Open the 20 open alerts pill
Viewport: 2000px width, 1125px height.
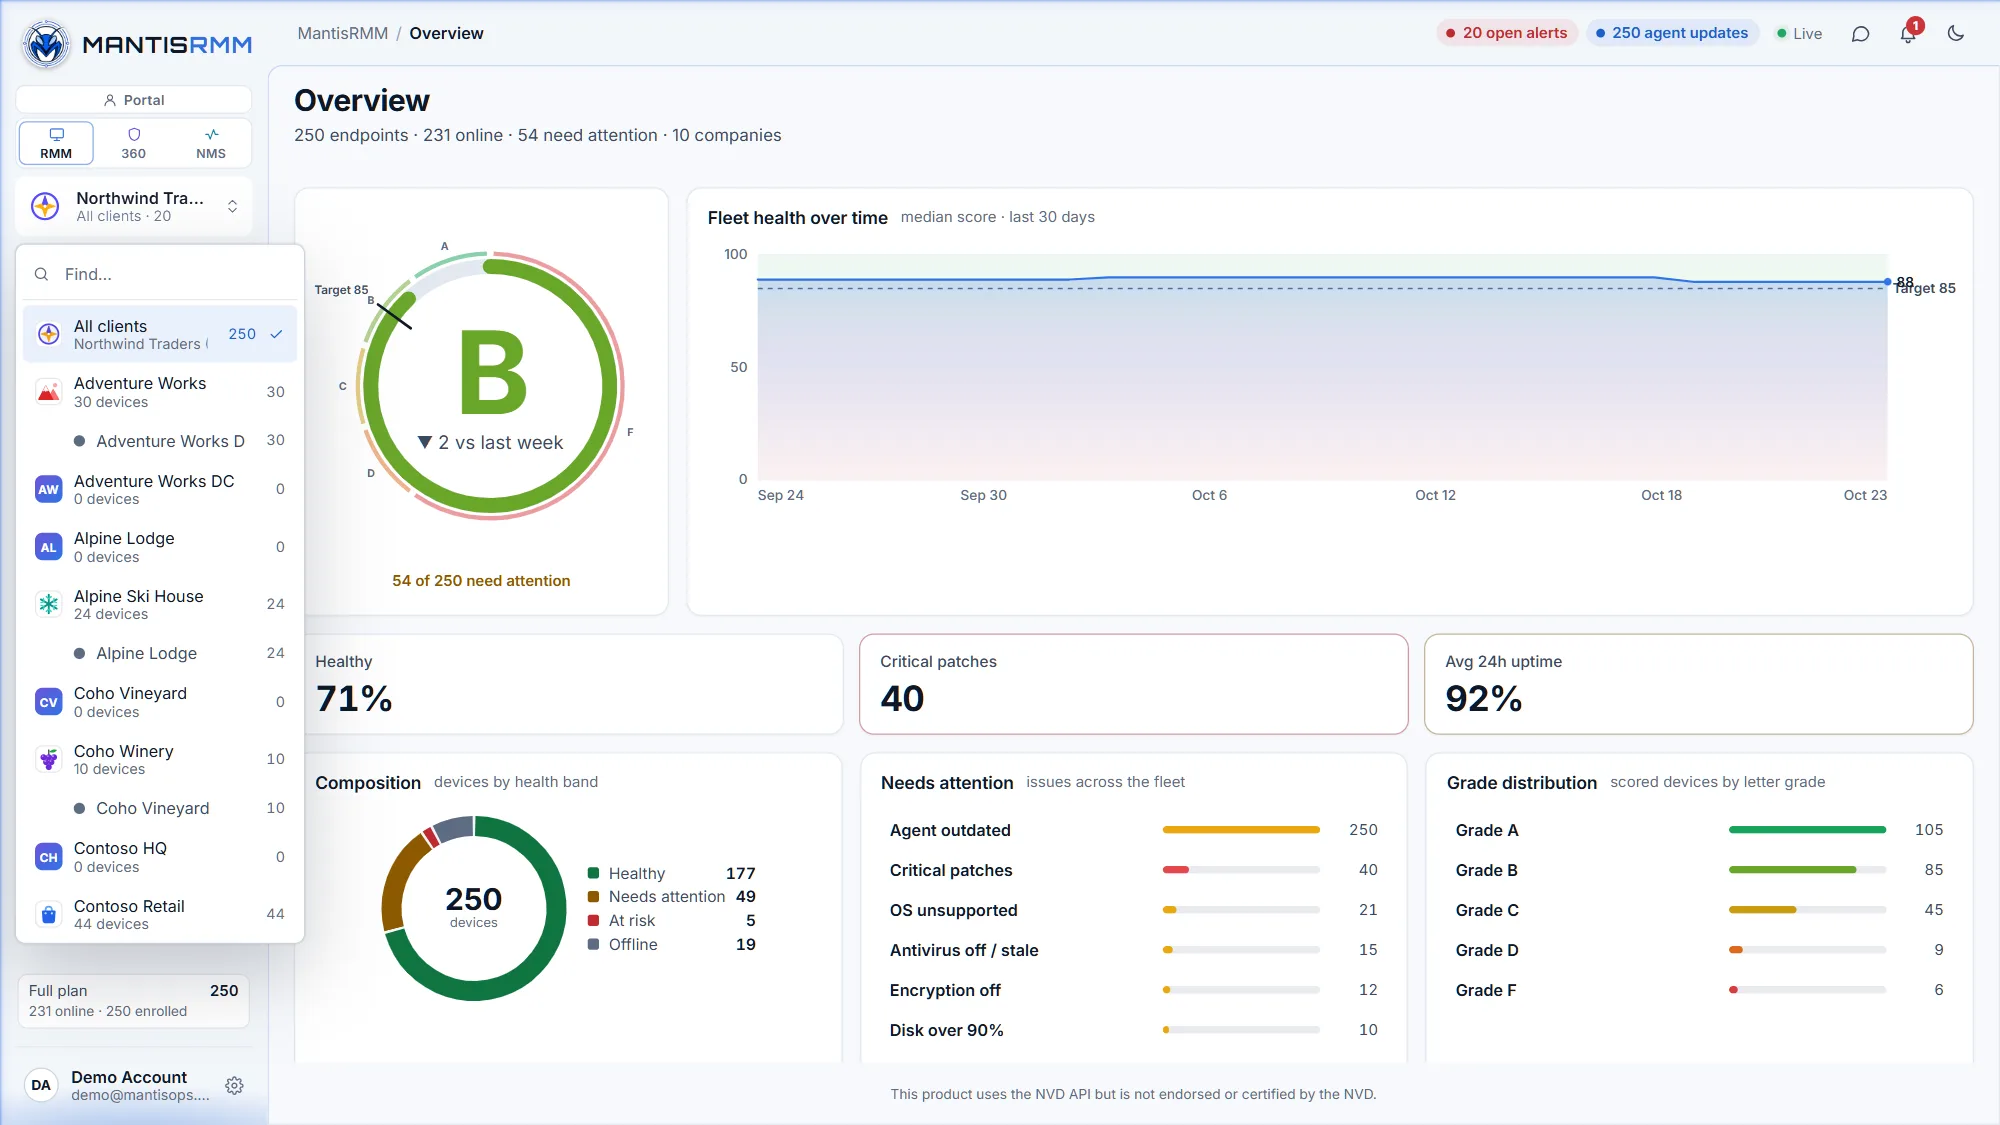coord(1507,33)
